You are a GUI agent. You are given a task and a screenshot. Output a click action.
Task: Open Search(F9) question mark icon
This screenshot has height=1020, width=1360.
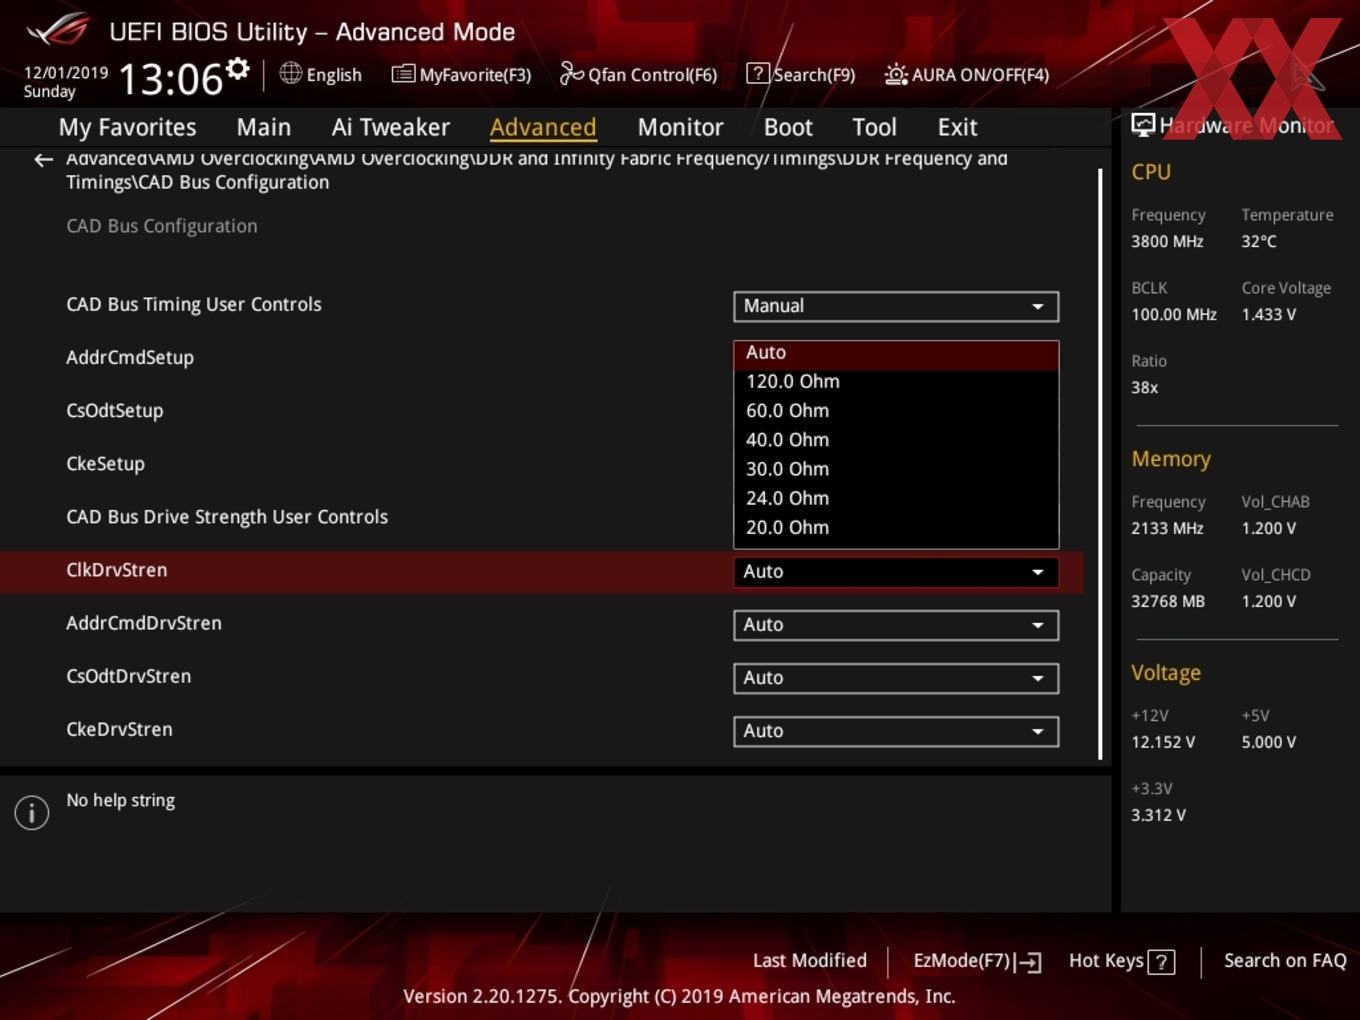click(x=758, y=74)
